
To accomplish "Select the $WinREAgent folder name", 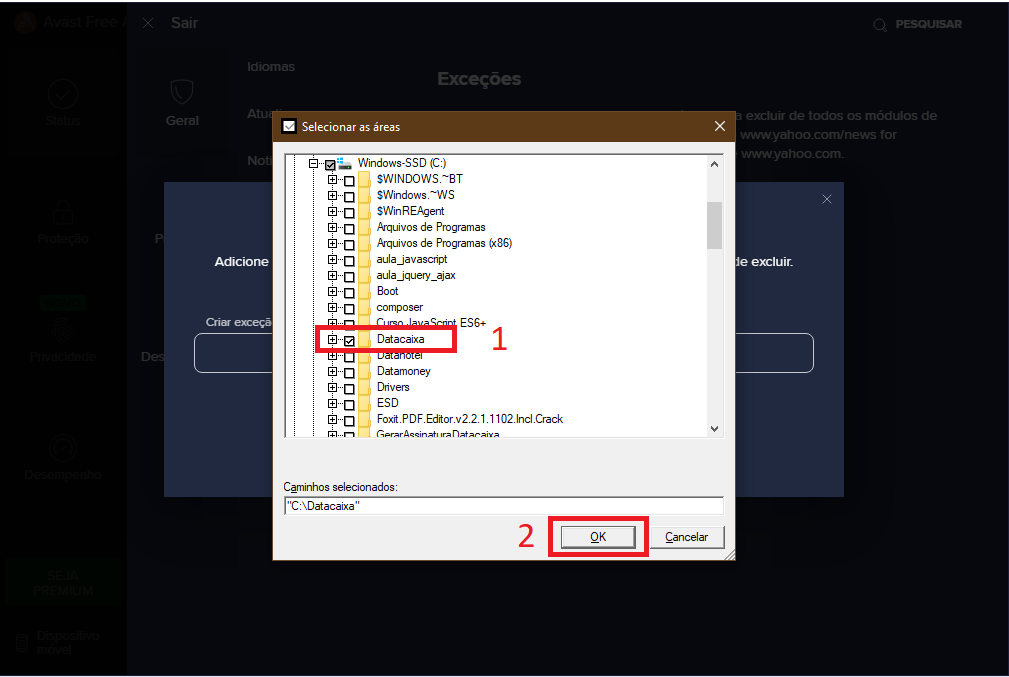I will 410,211.
